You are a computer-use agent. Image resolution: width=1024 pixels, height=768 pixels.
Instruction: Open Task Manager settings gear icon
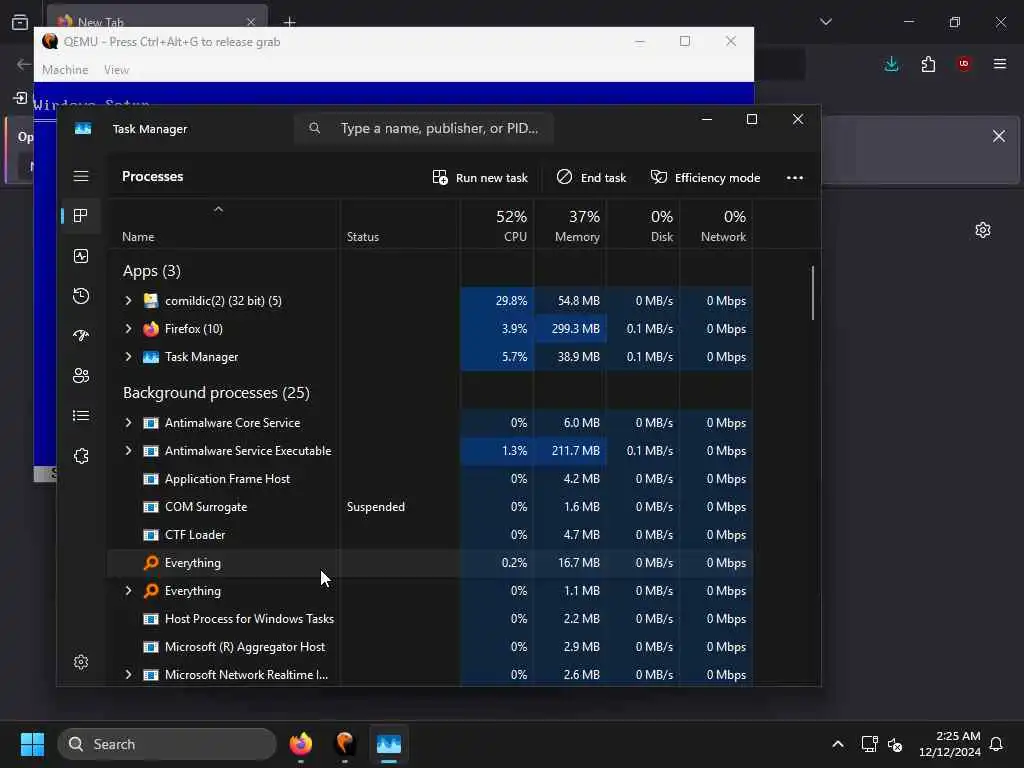click(x=81, y=662)
